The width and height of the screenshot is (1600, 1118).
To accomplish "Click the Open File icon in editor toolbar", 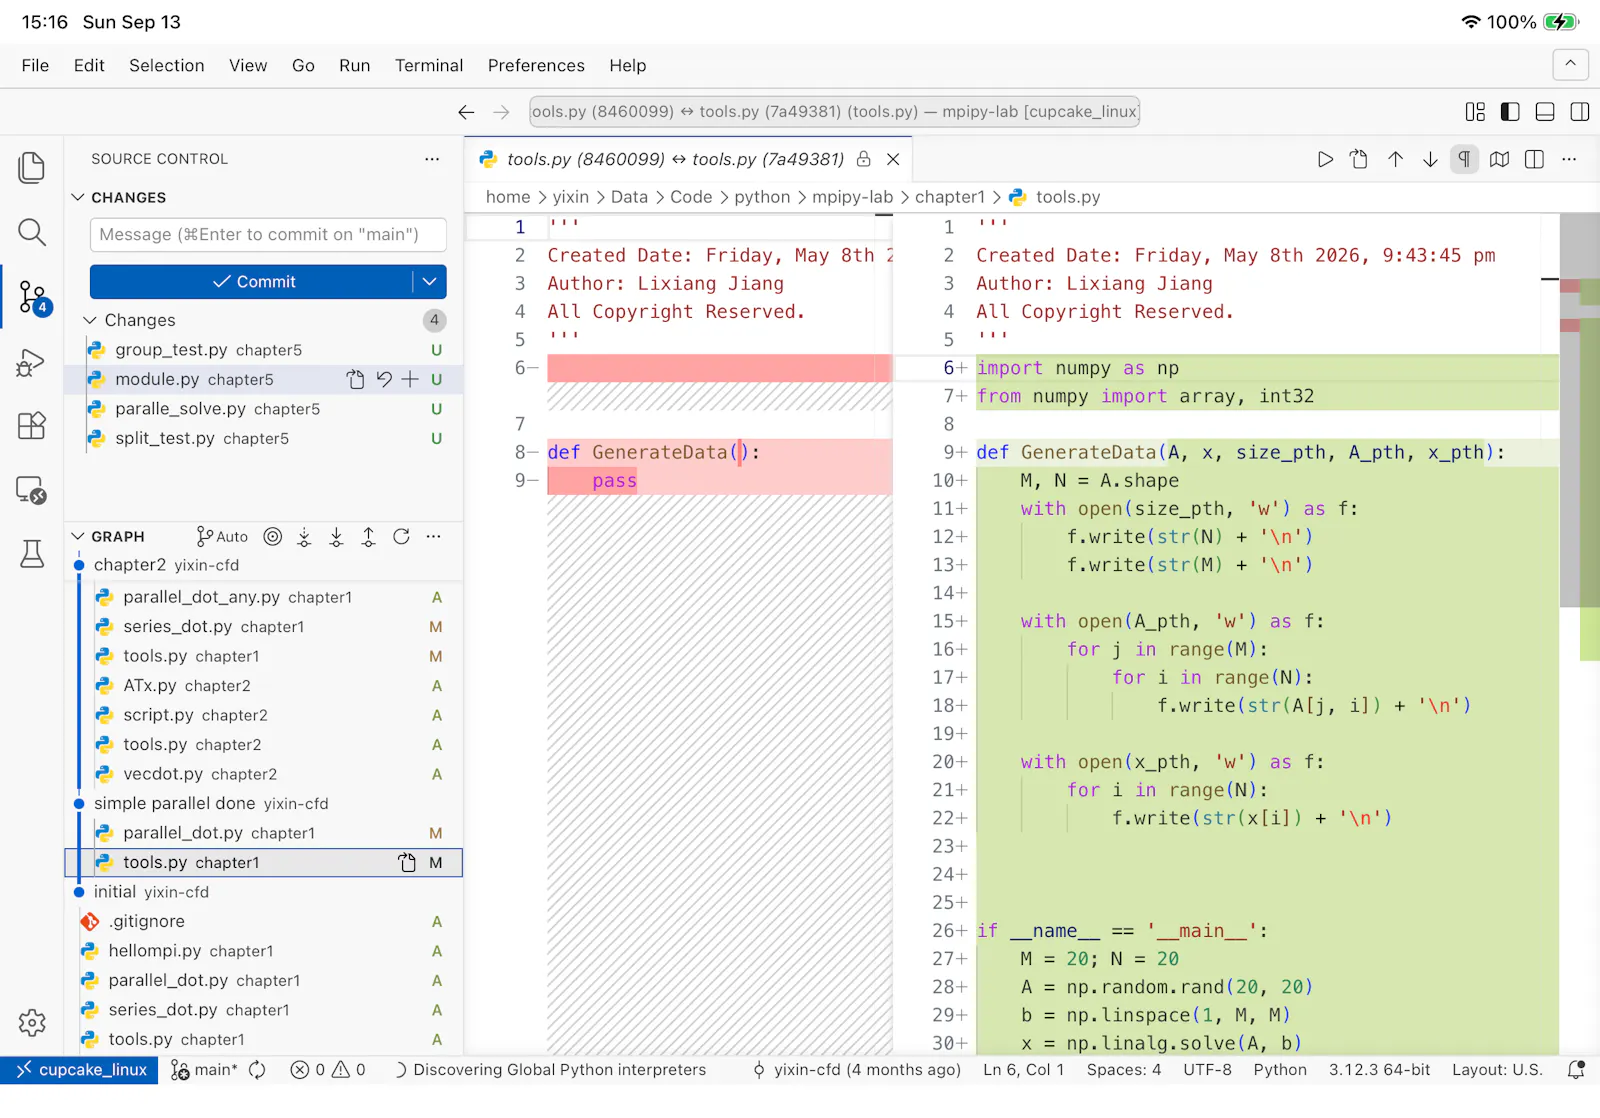I will point(1359,159).
